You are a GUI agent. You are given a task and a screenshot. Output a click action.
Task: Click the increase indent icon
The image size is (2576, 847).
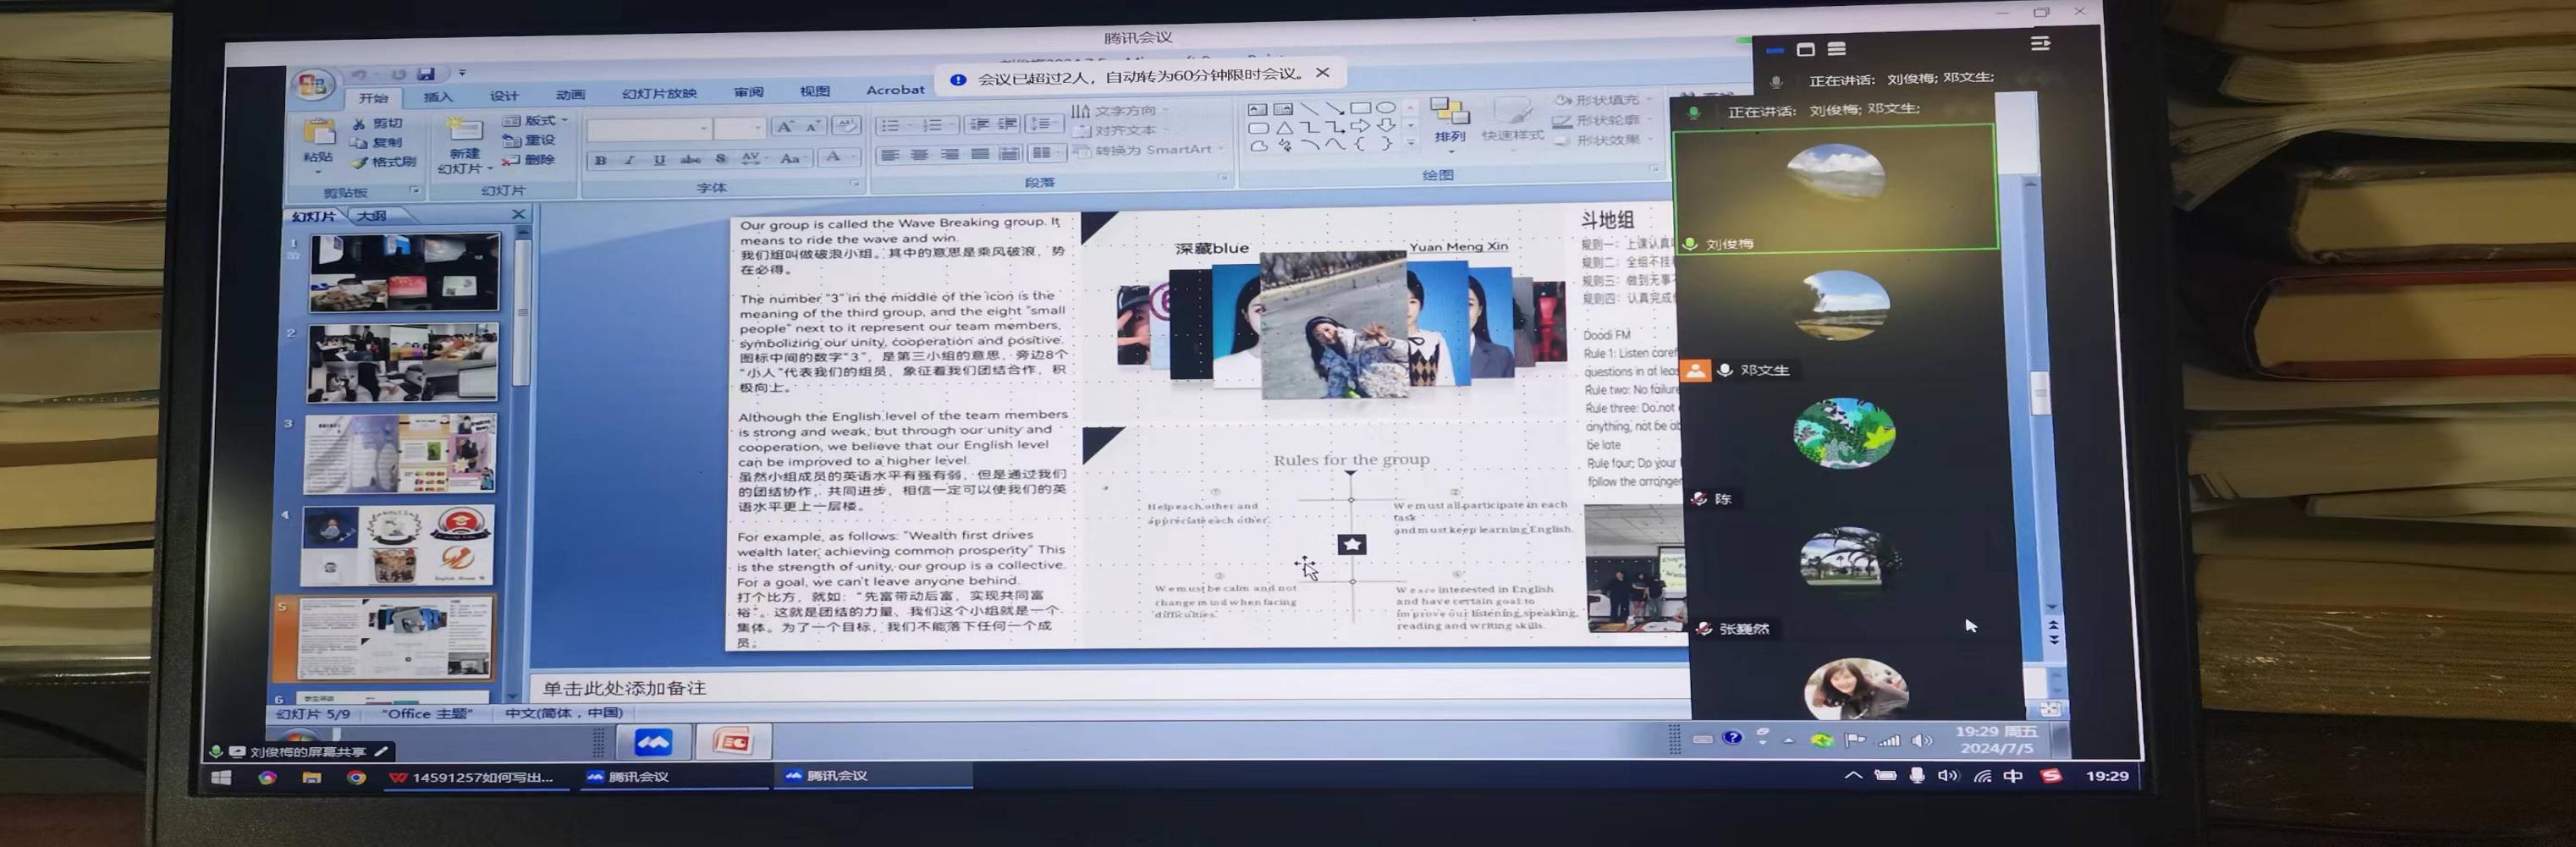(x=1008, y=123)
